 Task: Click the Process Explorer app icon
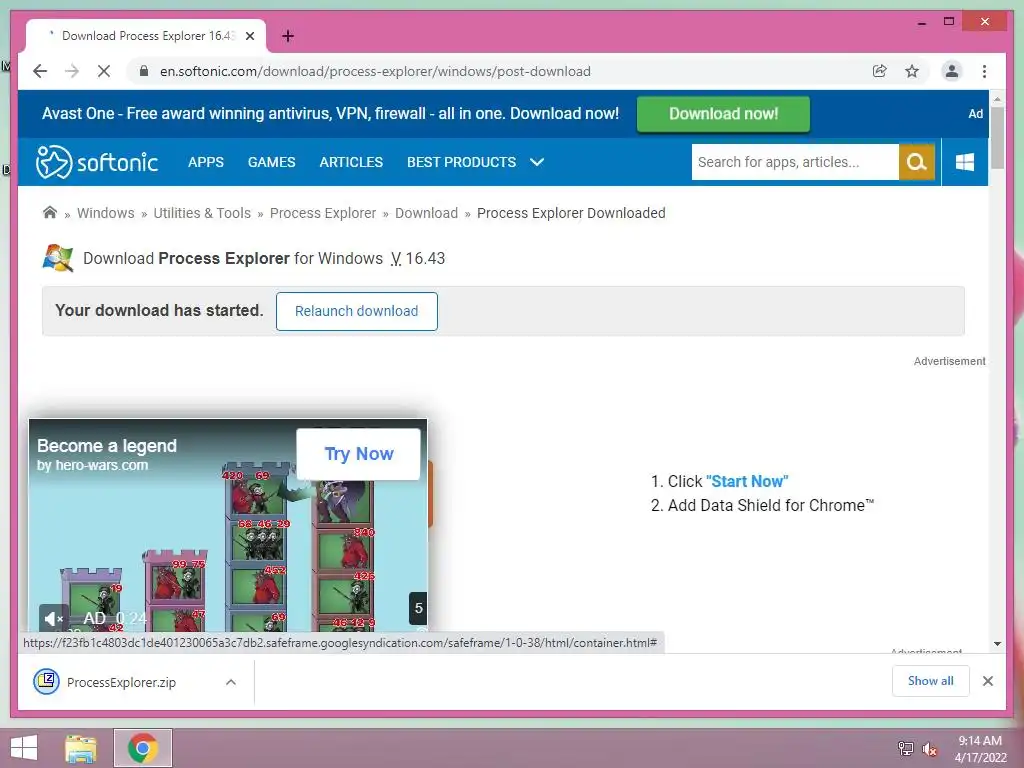tap(58, 258)
